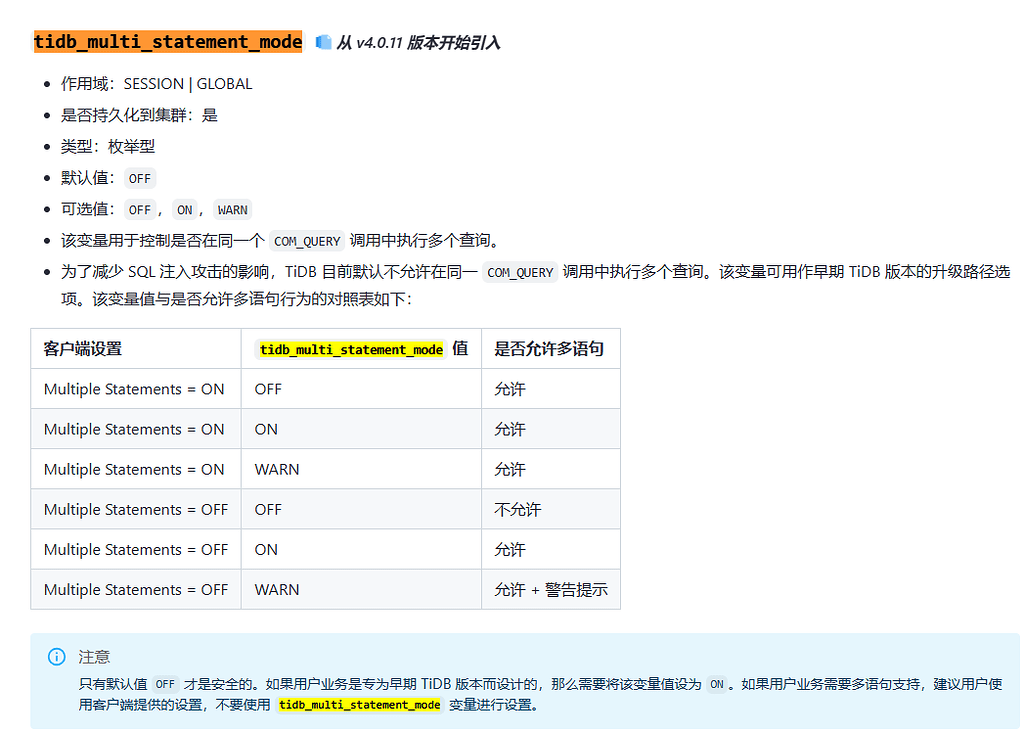Click the book icon before the version note
The image size is (1024, 733).
[322, 41]
